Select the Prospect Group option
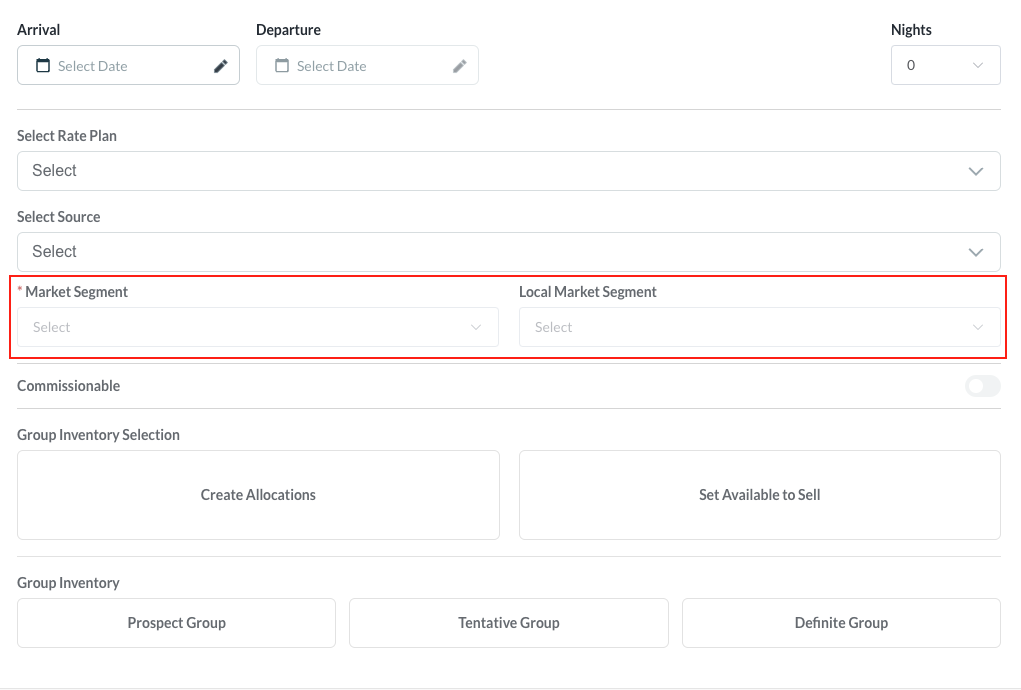This screenshot has width=1021, height=690. click(x=176, y=623)
